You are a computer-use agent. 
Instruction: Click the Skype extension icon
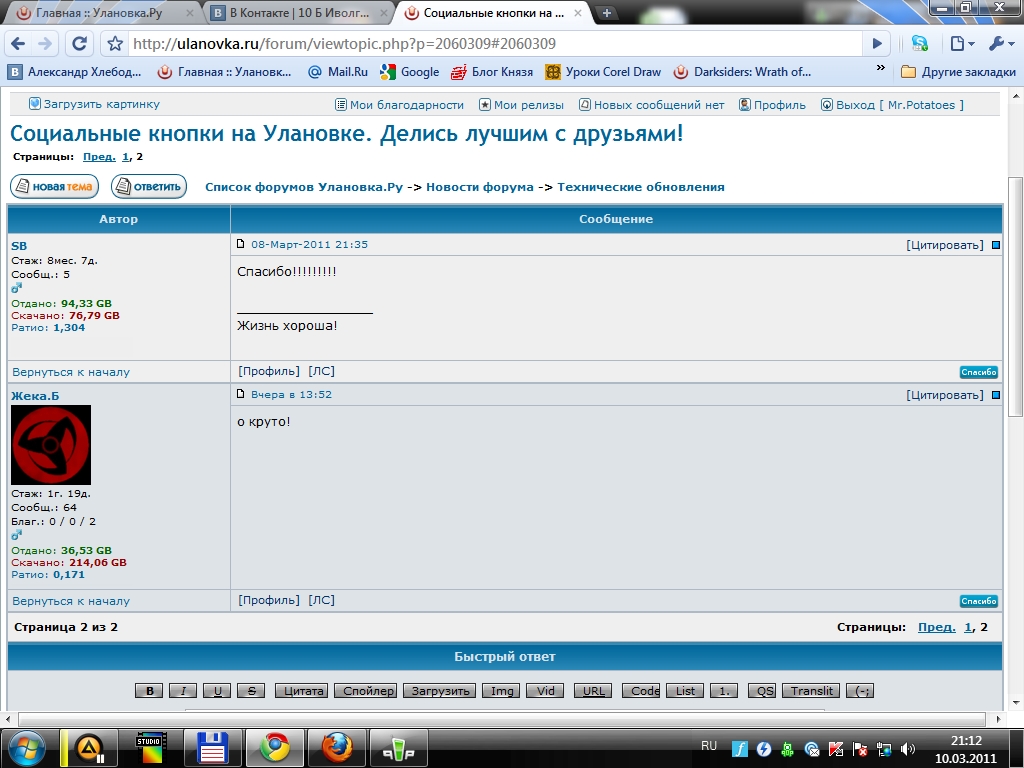(920, 44)
